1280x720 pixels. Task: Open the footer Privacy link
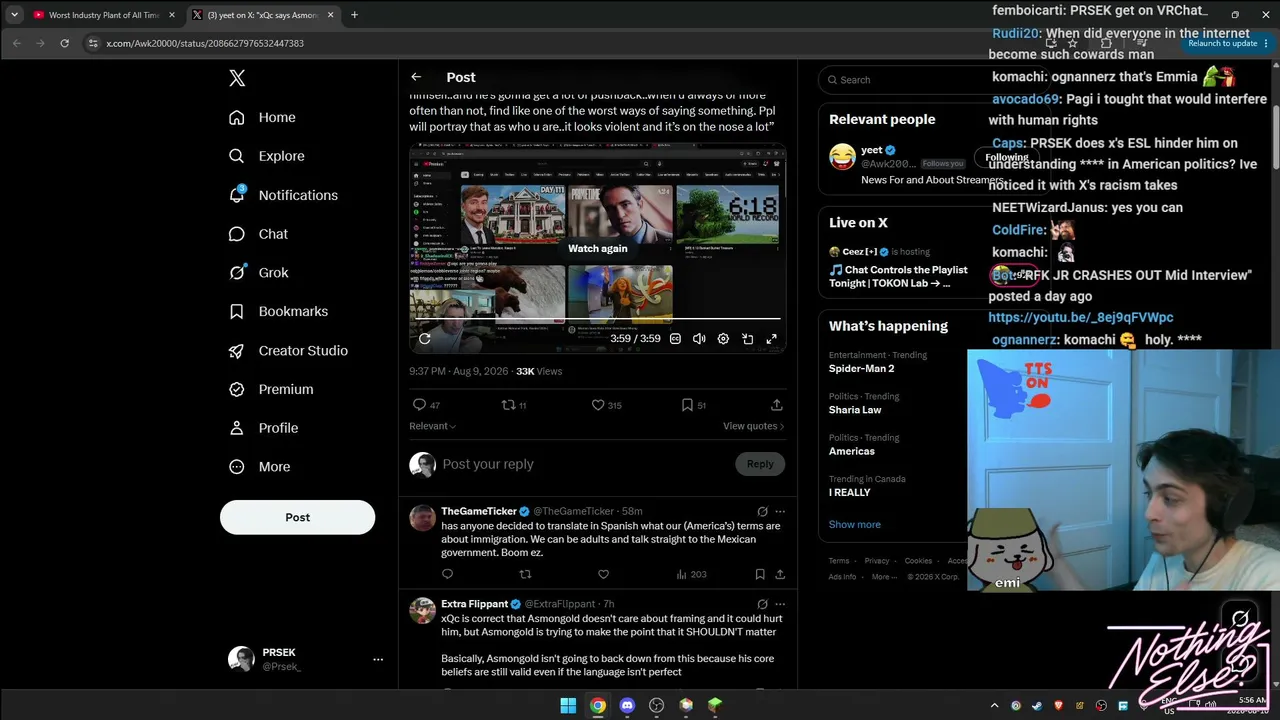coord(877,561)
